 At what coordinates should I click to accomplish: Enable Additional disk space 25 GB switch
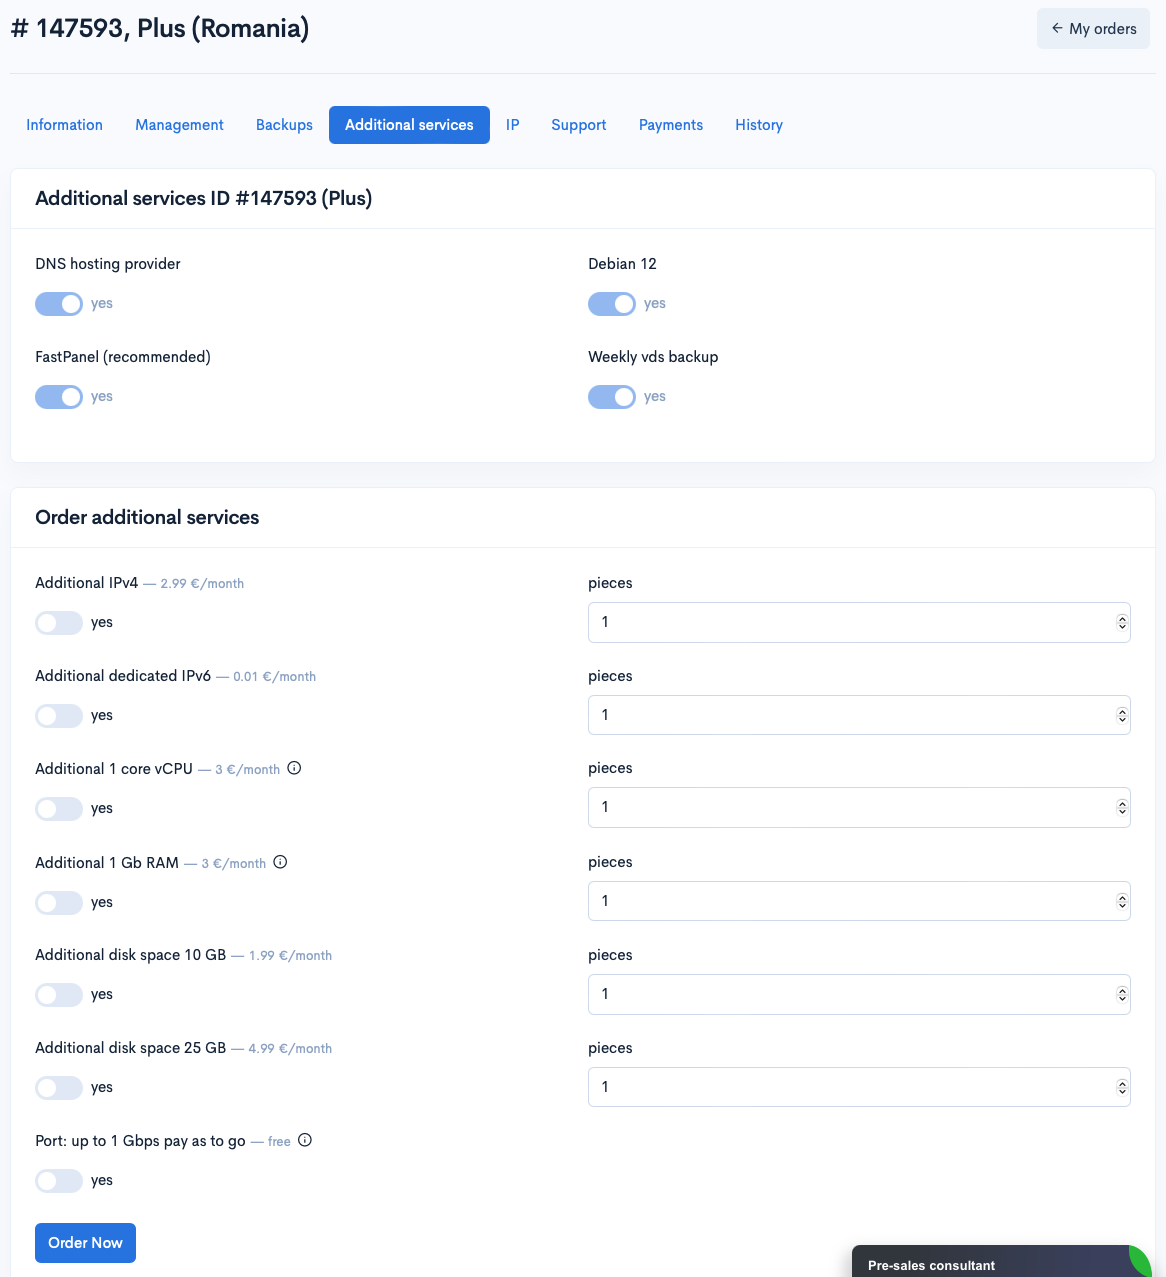(59, 1088)
